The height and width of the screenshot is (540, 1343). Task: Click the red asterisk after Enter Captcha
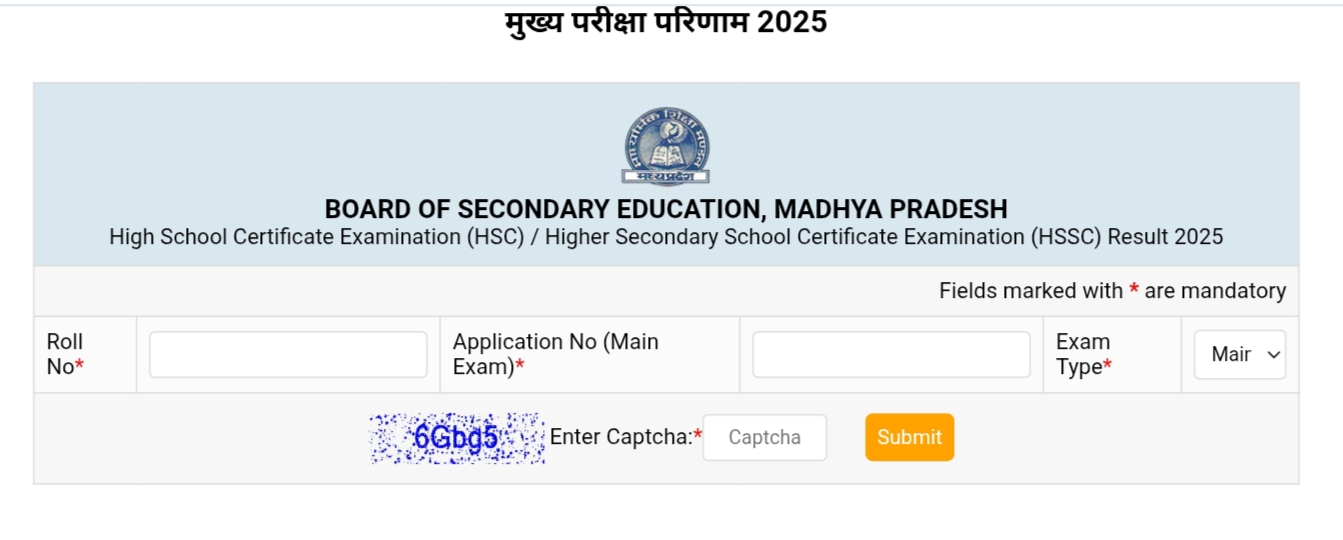click(x=698, y=435)
